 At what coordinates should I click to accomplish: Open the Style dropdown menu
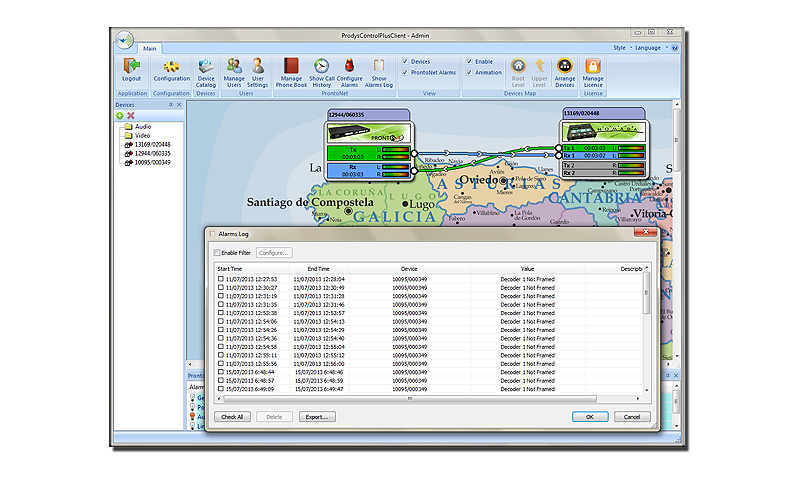[620, 47]
